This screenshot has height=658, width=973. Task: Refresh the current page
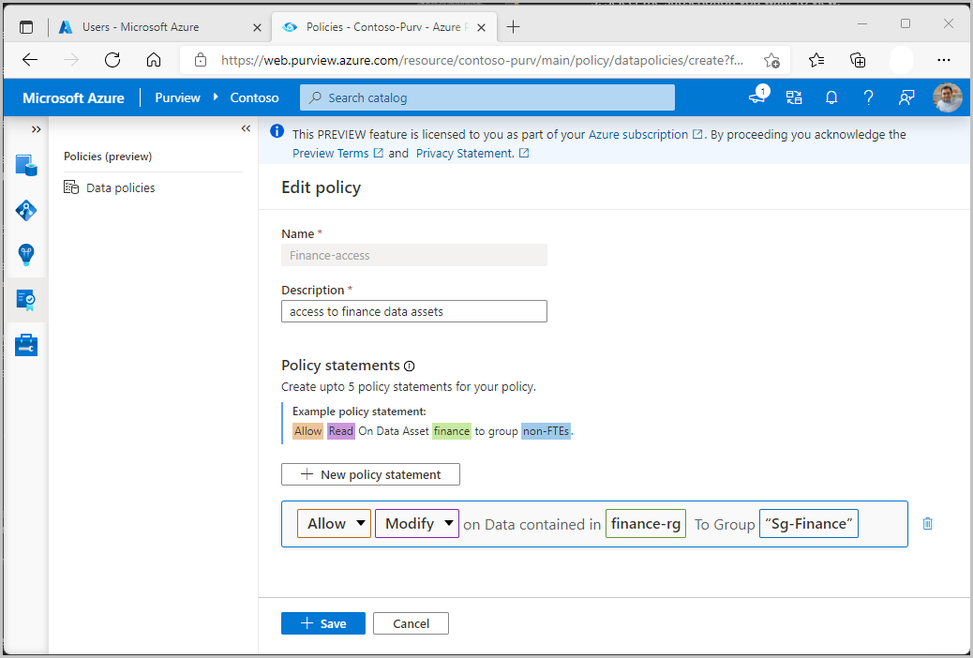pos(112,60)
